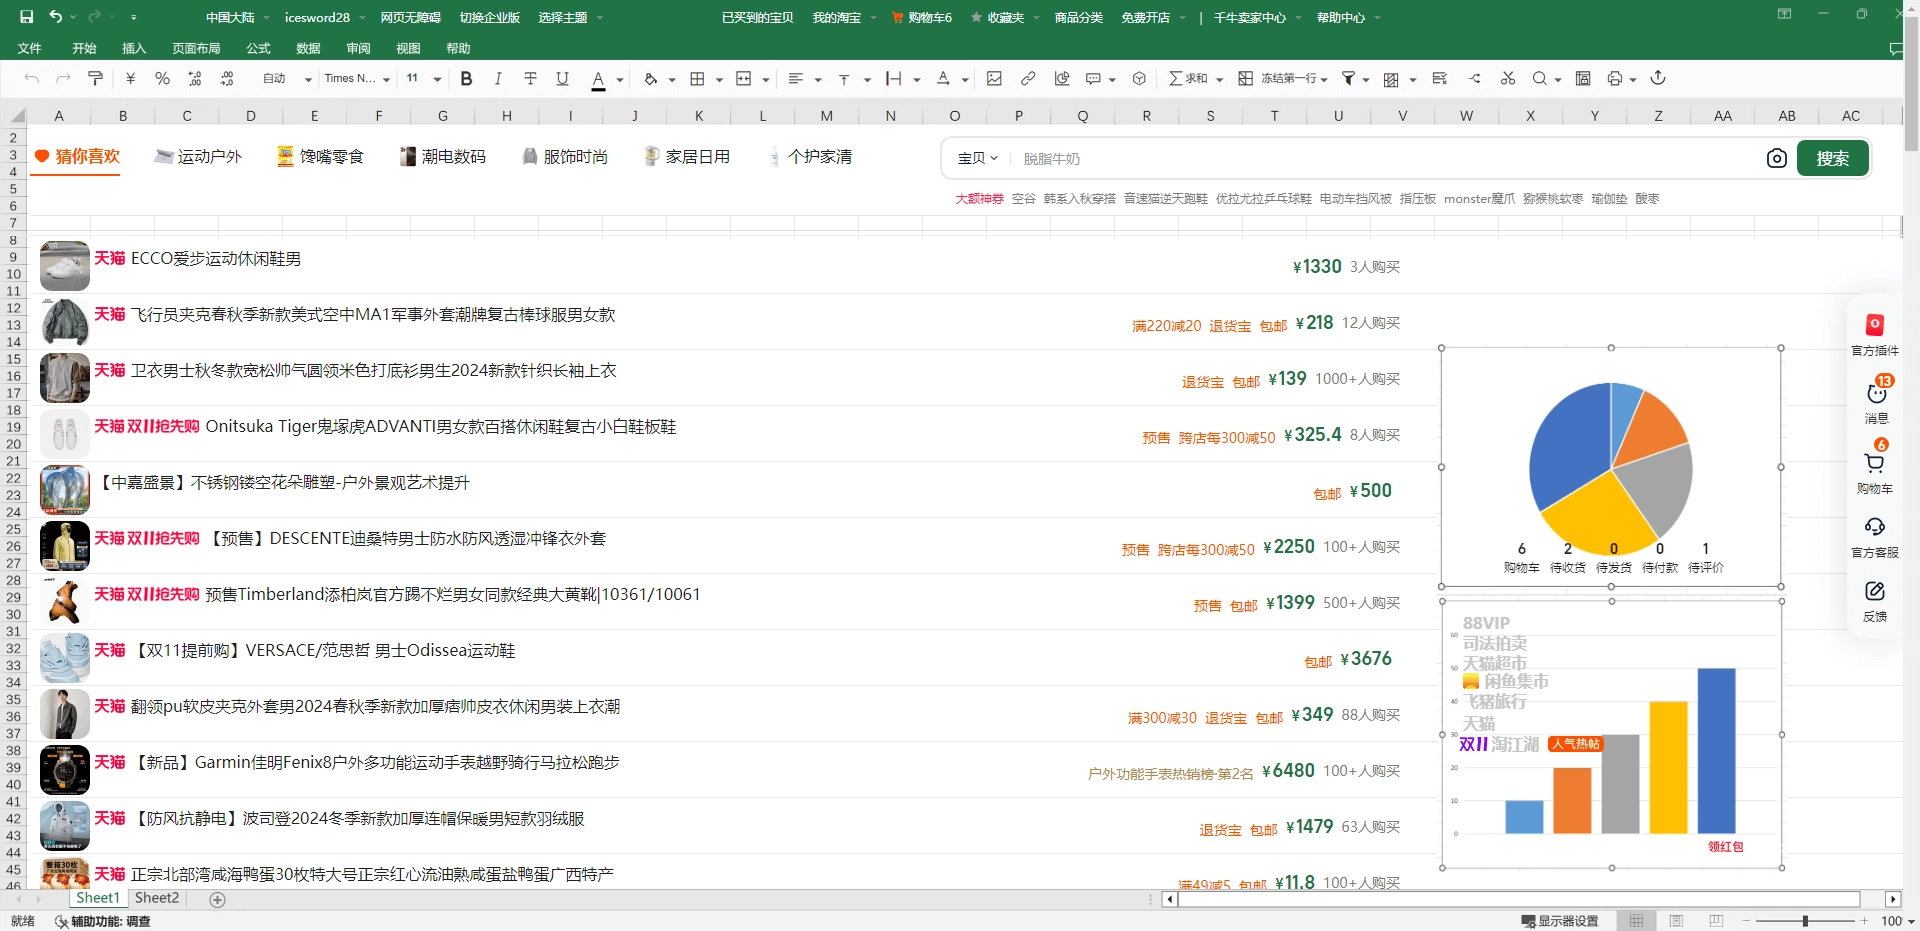This screenshot has width=1920, height=931.
Task: Insert image icon in toolbar
Action: point(994,79)
